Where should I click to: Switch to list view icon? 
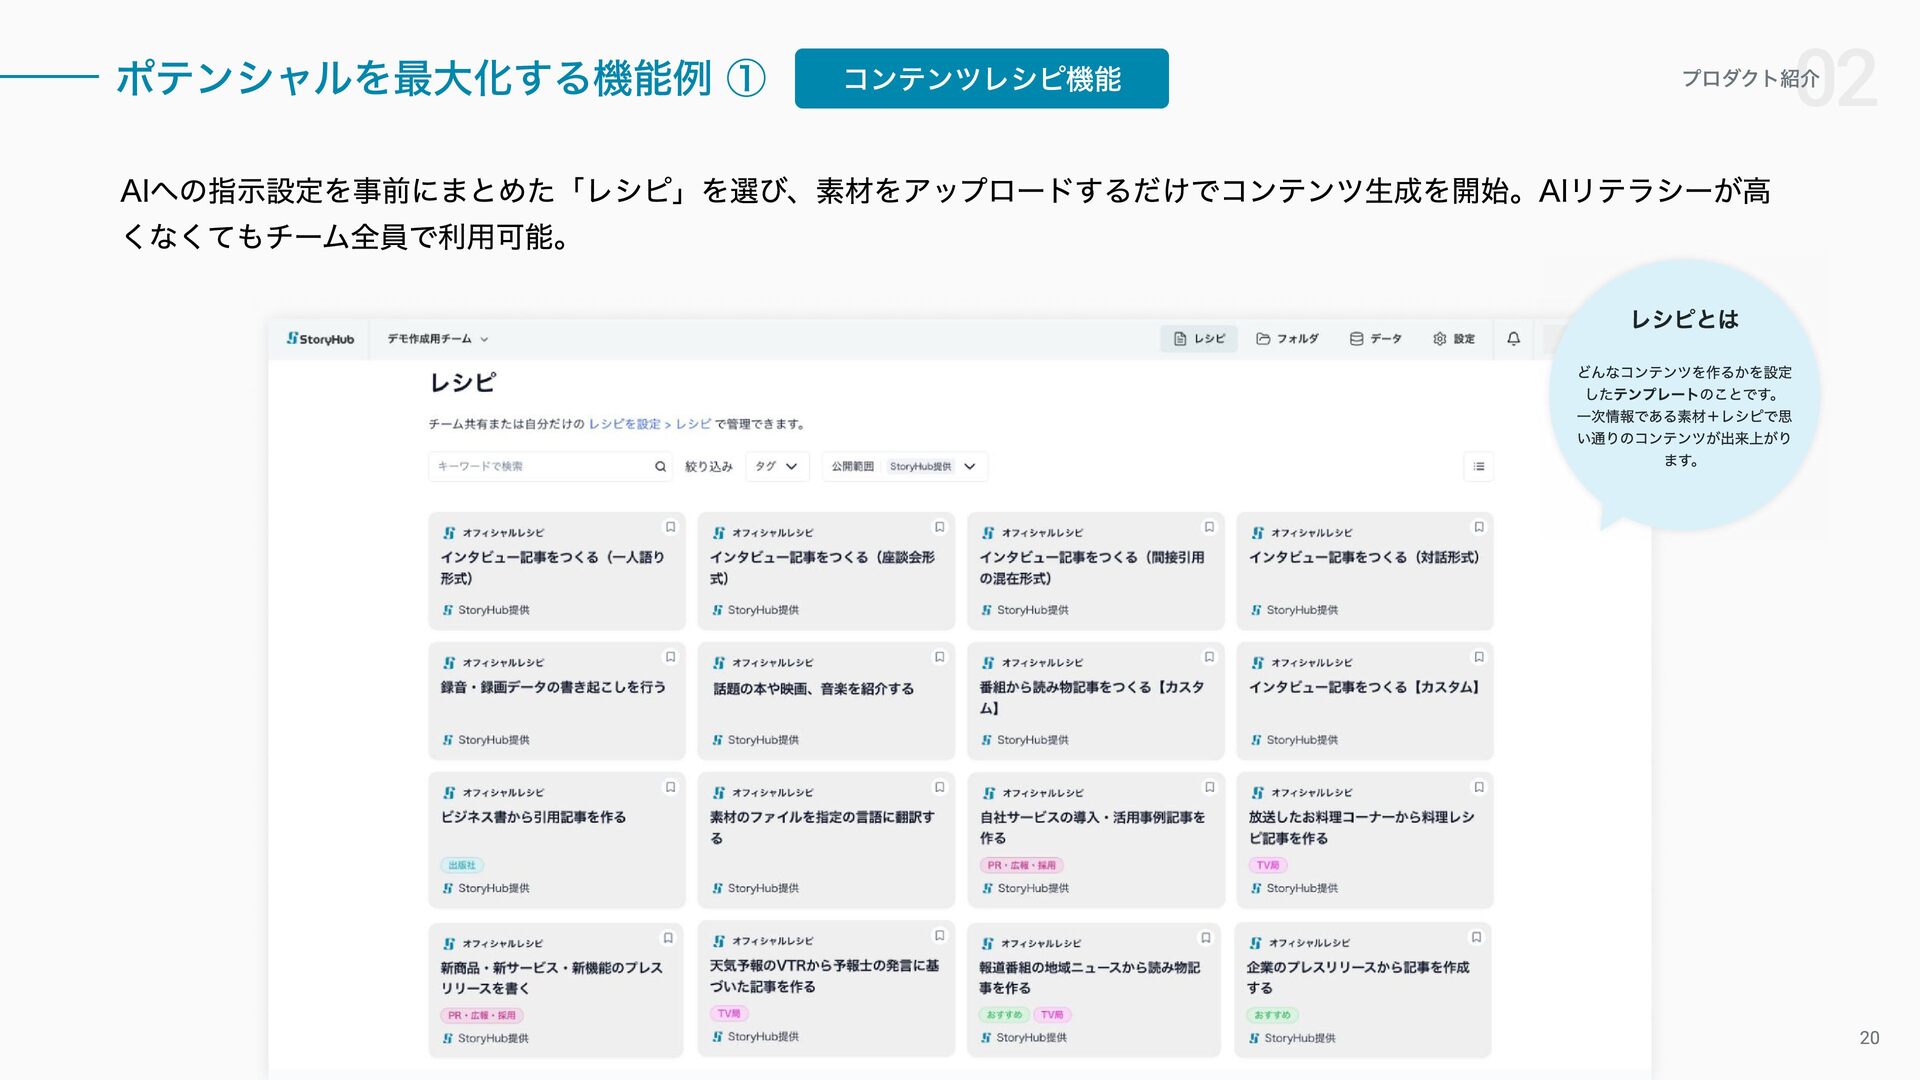pyautogui.click(x=1478, y=467)
